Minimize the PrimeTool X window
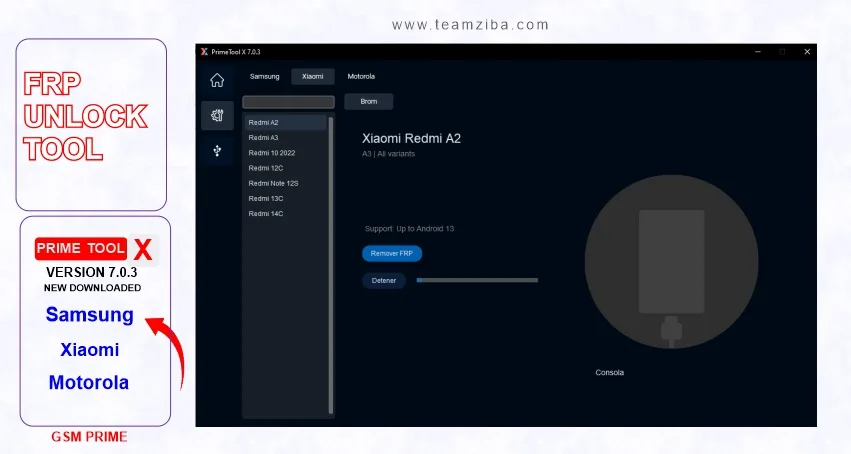 click(x=758, y=52)
